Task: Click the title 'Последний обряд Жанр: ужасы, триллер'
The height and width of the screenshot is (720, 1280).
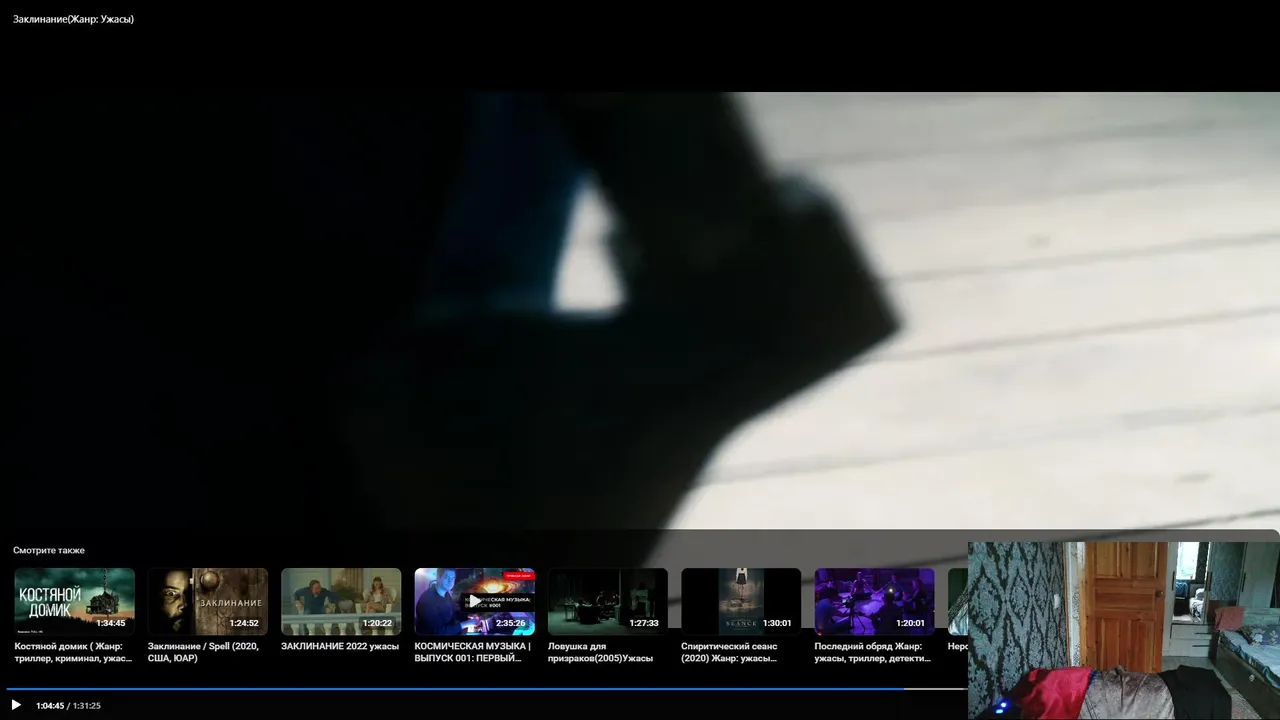Action: [872, 652]
